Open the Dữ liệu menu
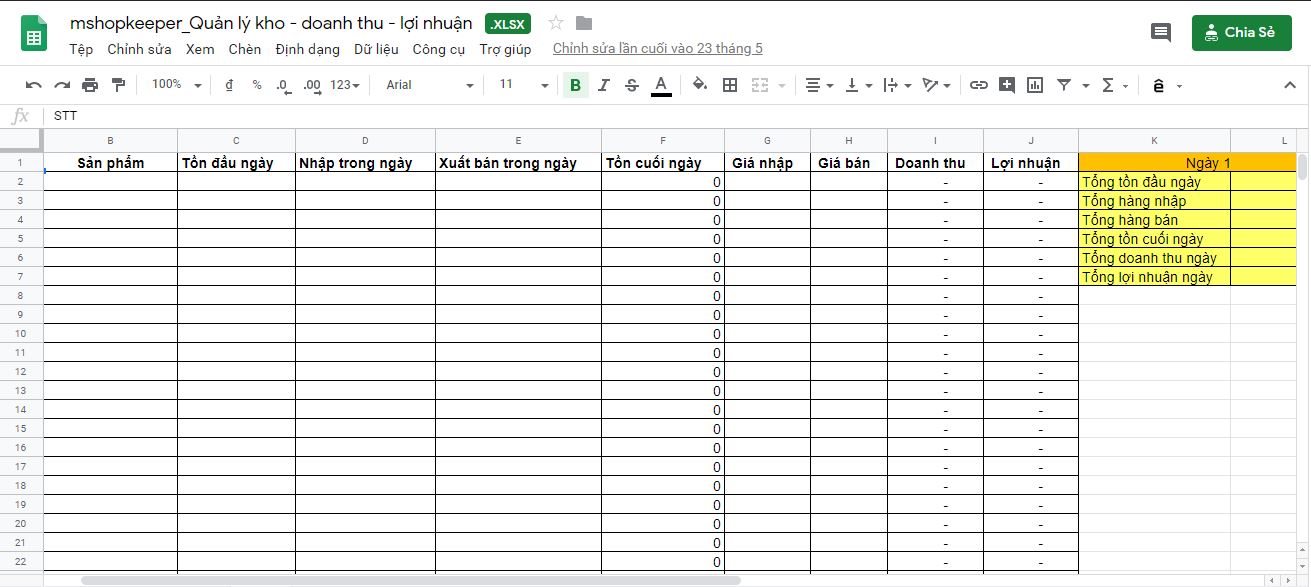This screenshot has height=587, width=1311. (x=376, y=49)
